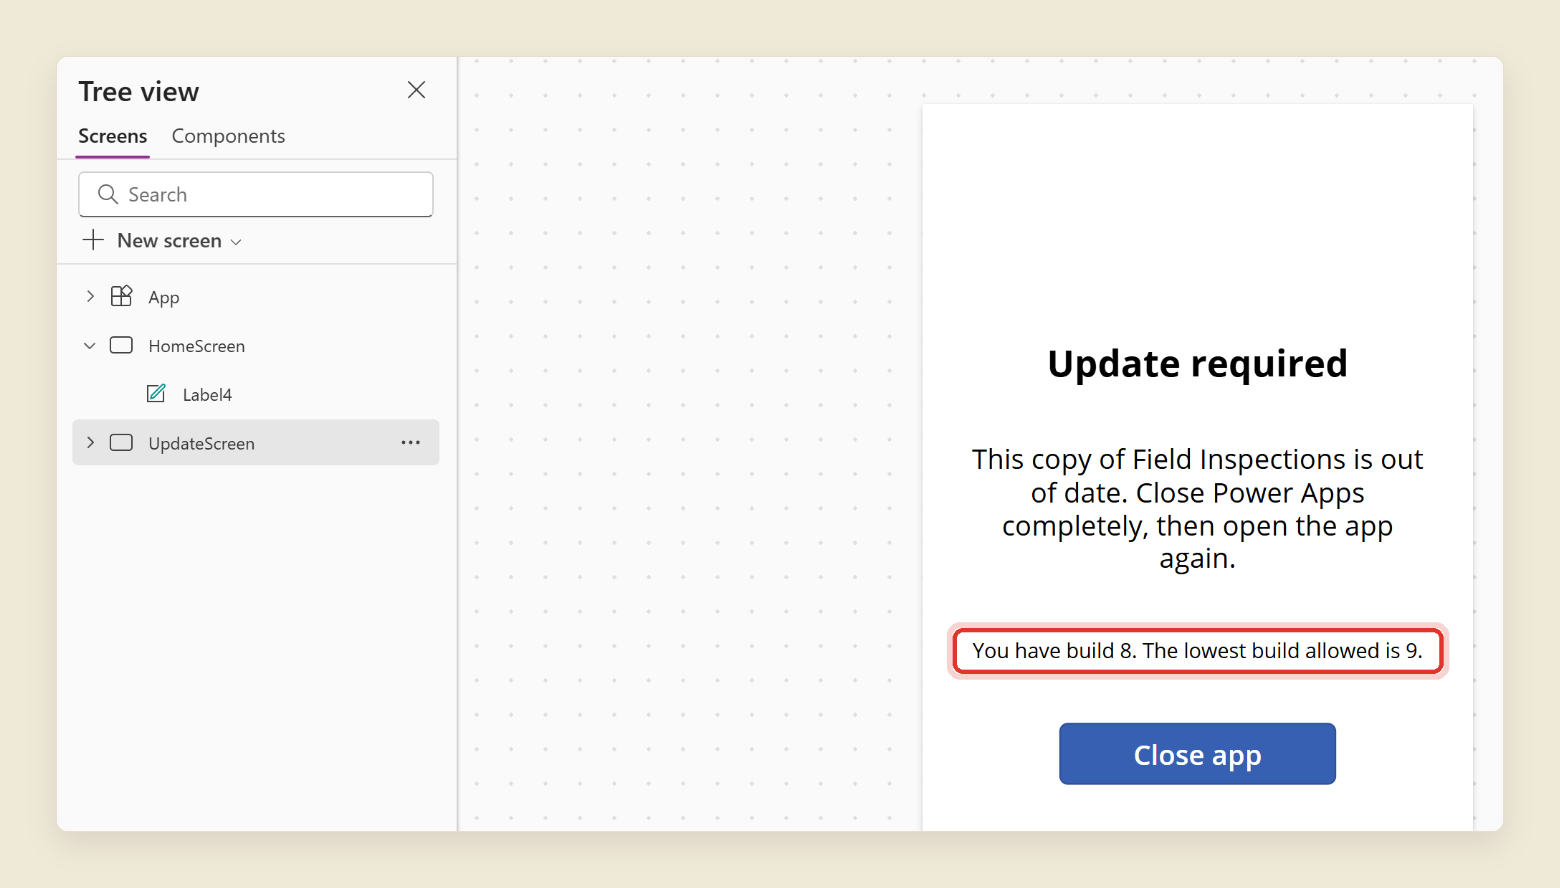Expand the App tree node
1560x888 pixels.
tap(90, 296)
